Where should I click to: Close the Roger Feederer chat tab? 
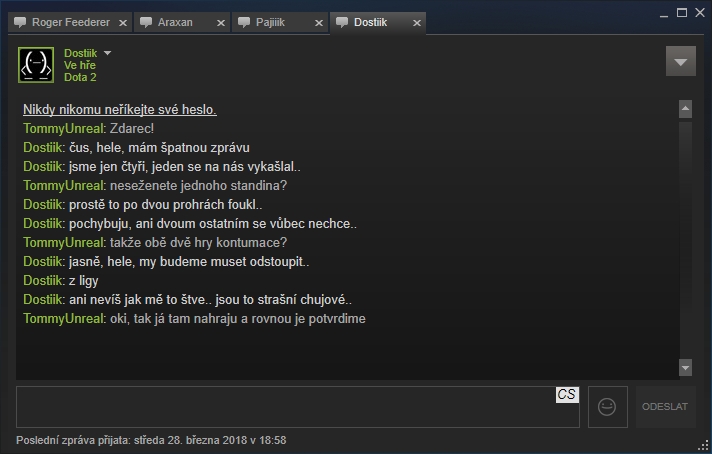[123, 23]
